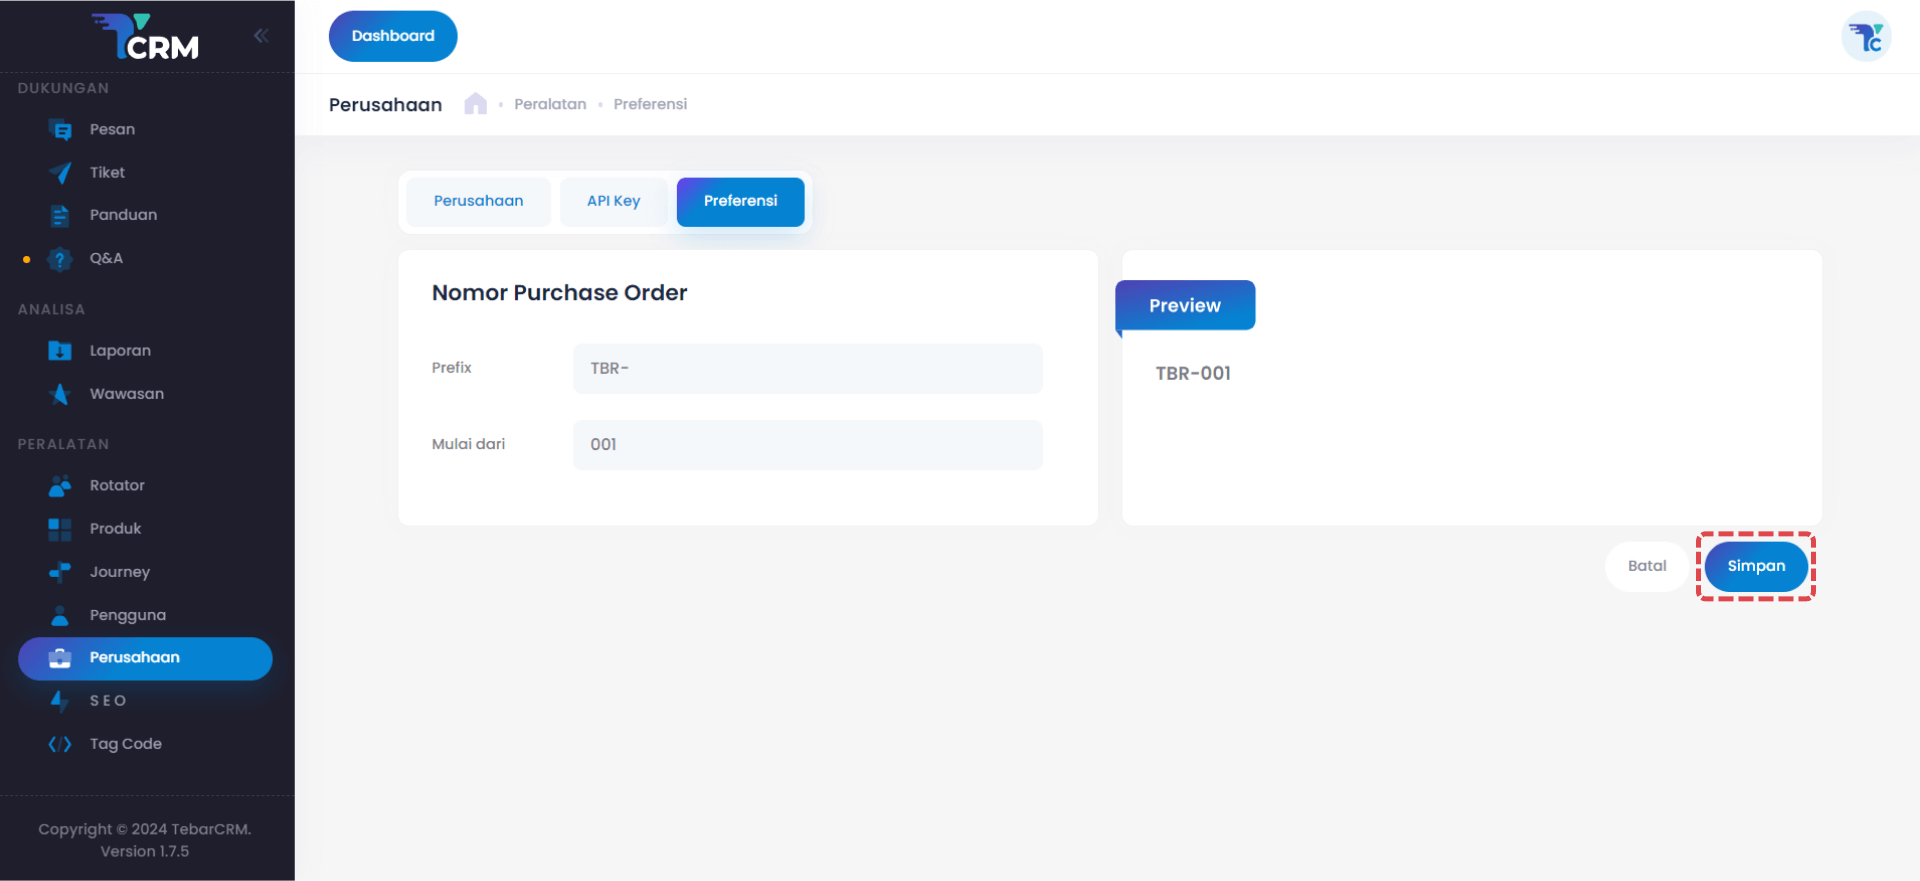Go to the Pengguna menu item
This screenshot has height=881, width=1920.
(x=127, y=615)
